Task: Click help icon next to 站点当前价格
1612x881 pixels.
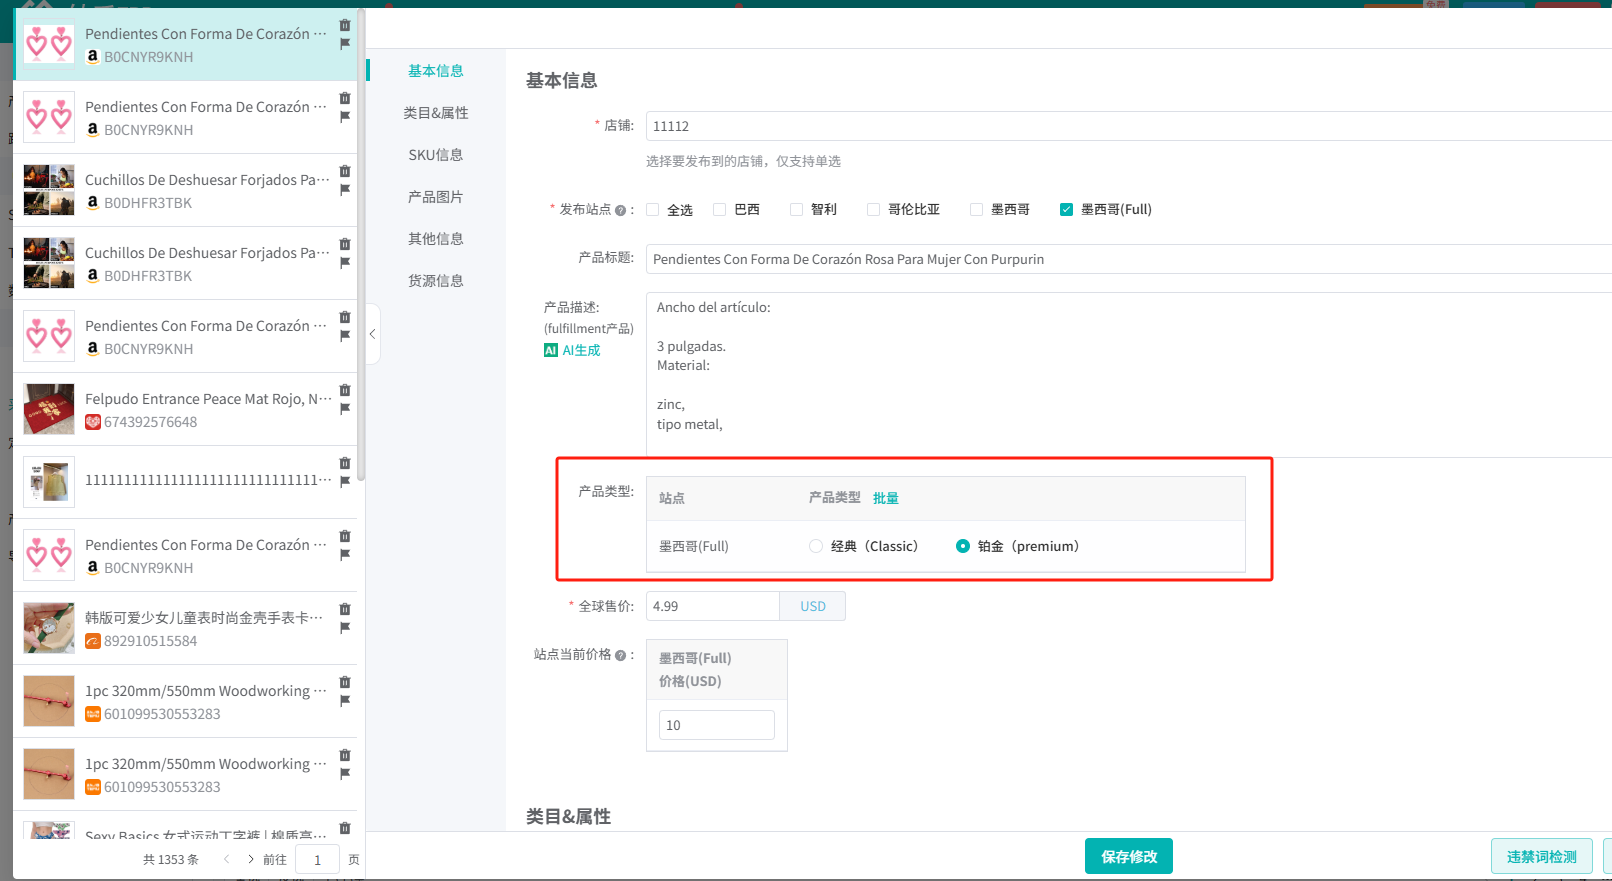Action: pyautogui.click(x=620, y=655)
